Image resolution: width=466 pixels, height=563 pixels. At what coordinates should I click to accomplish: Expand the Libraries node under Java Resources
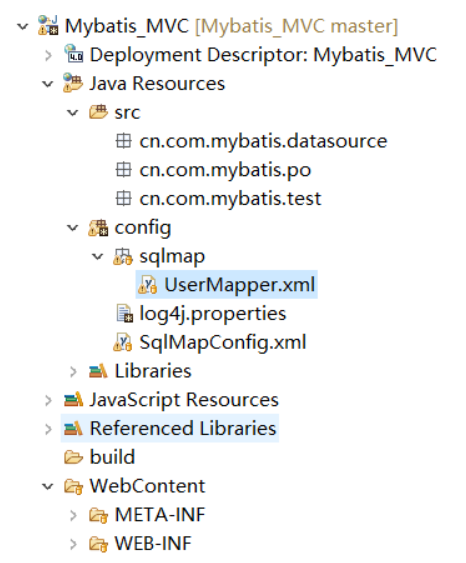pyautogui.click(x=73, y=371)
